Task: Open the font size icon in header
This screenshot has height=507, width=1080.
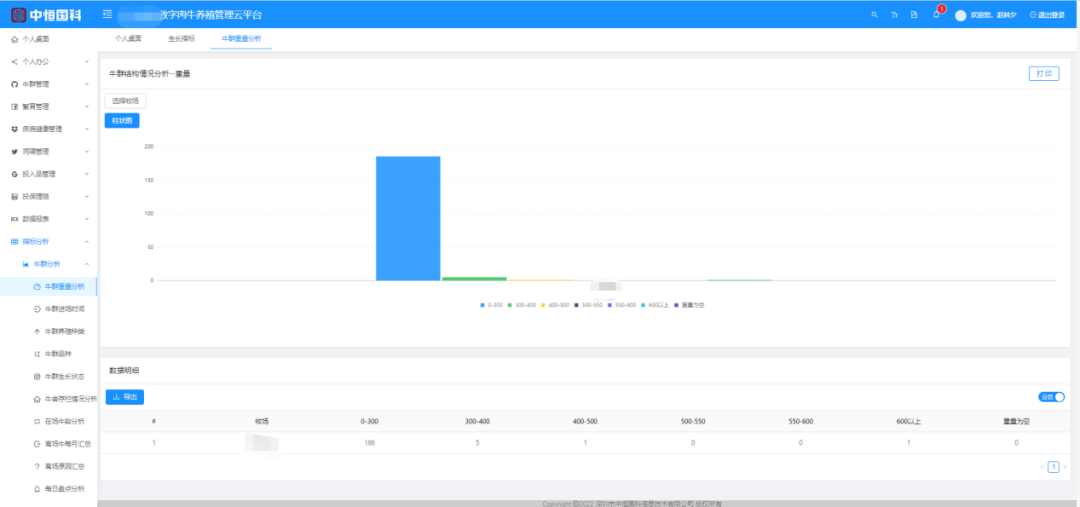Action: (x=894, y=15)
